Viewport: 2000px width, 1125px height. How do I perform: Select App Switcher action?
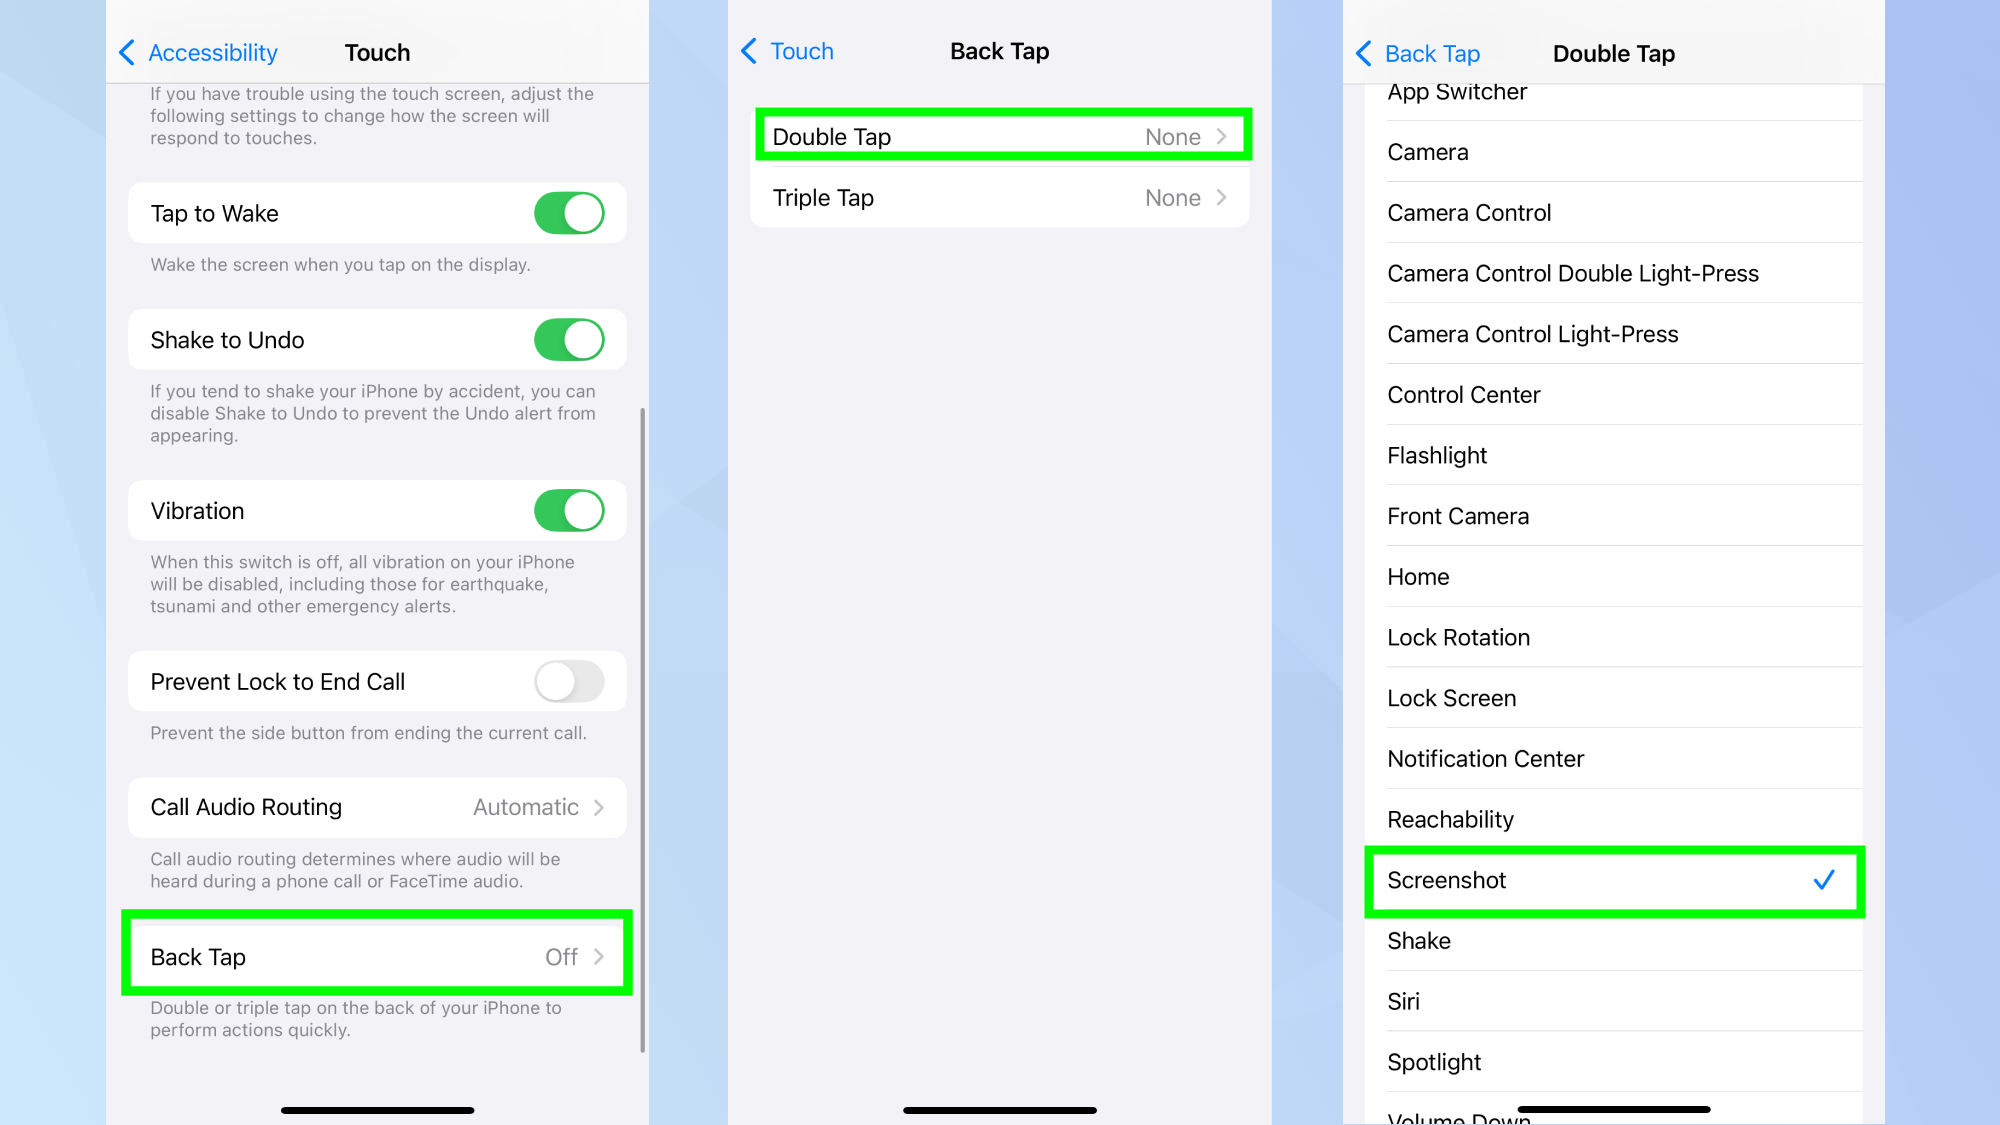pyautogui.click(x=1459, y=93)
